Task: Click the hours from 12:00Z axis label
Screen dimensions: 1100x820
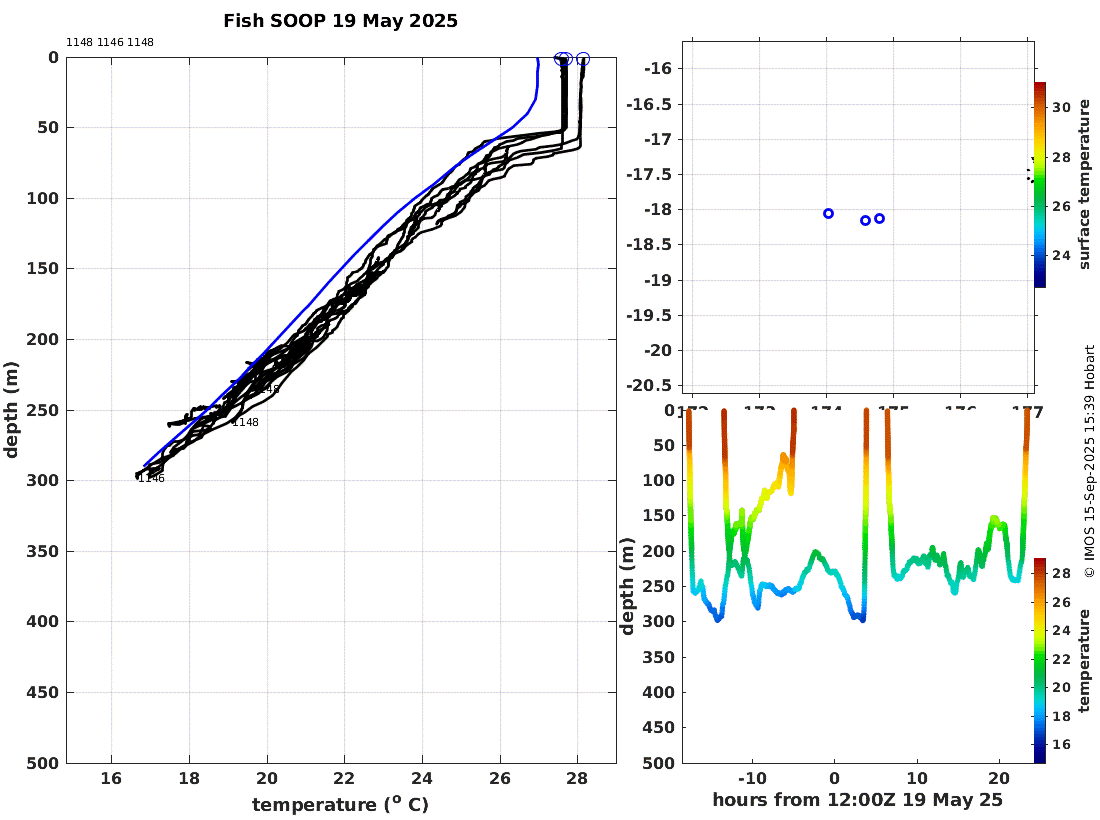Action: (x=857, y=800)
